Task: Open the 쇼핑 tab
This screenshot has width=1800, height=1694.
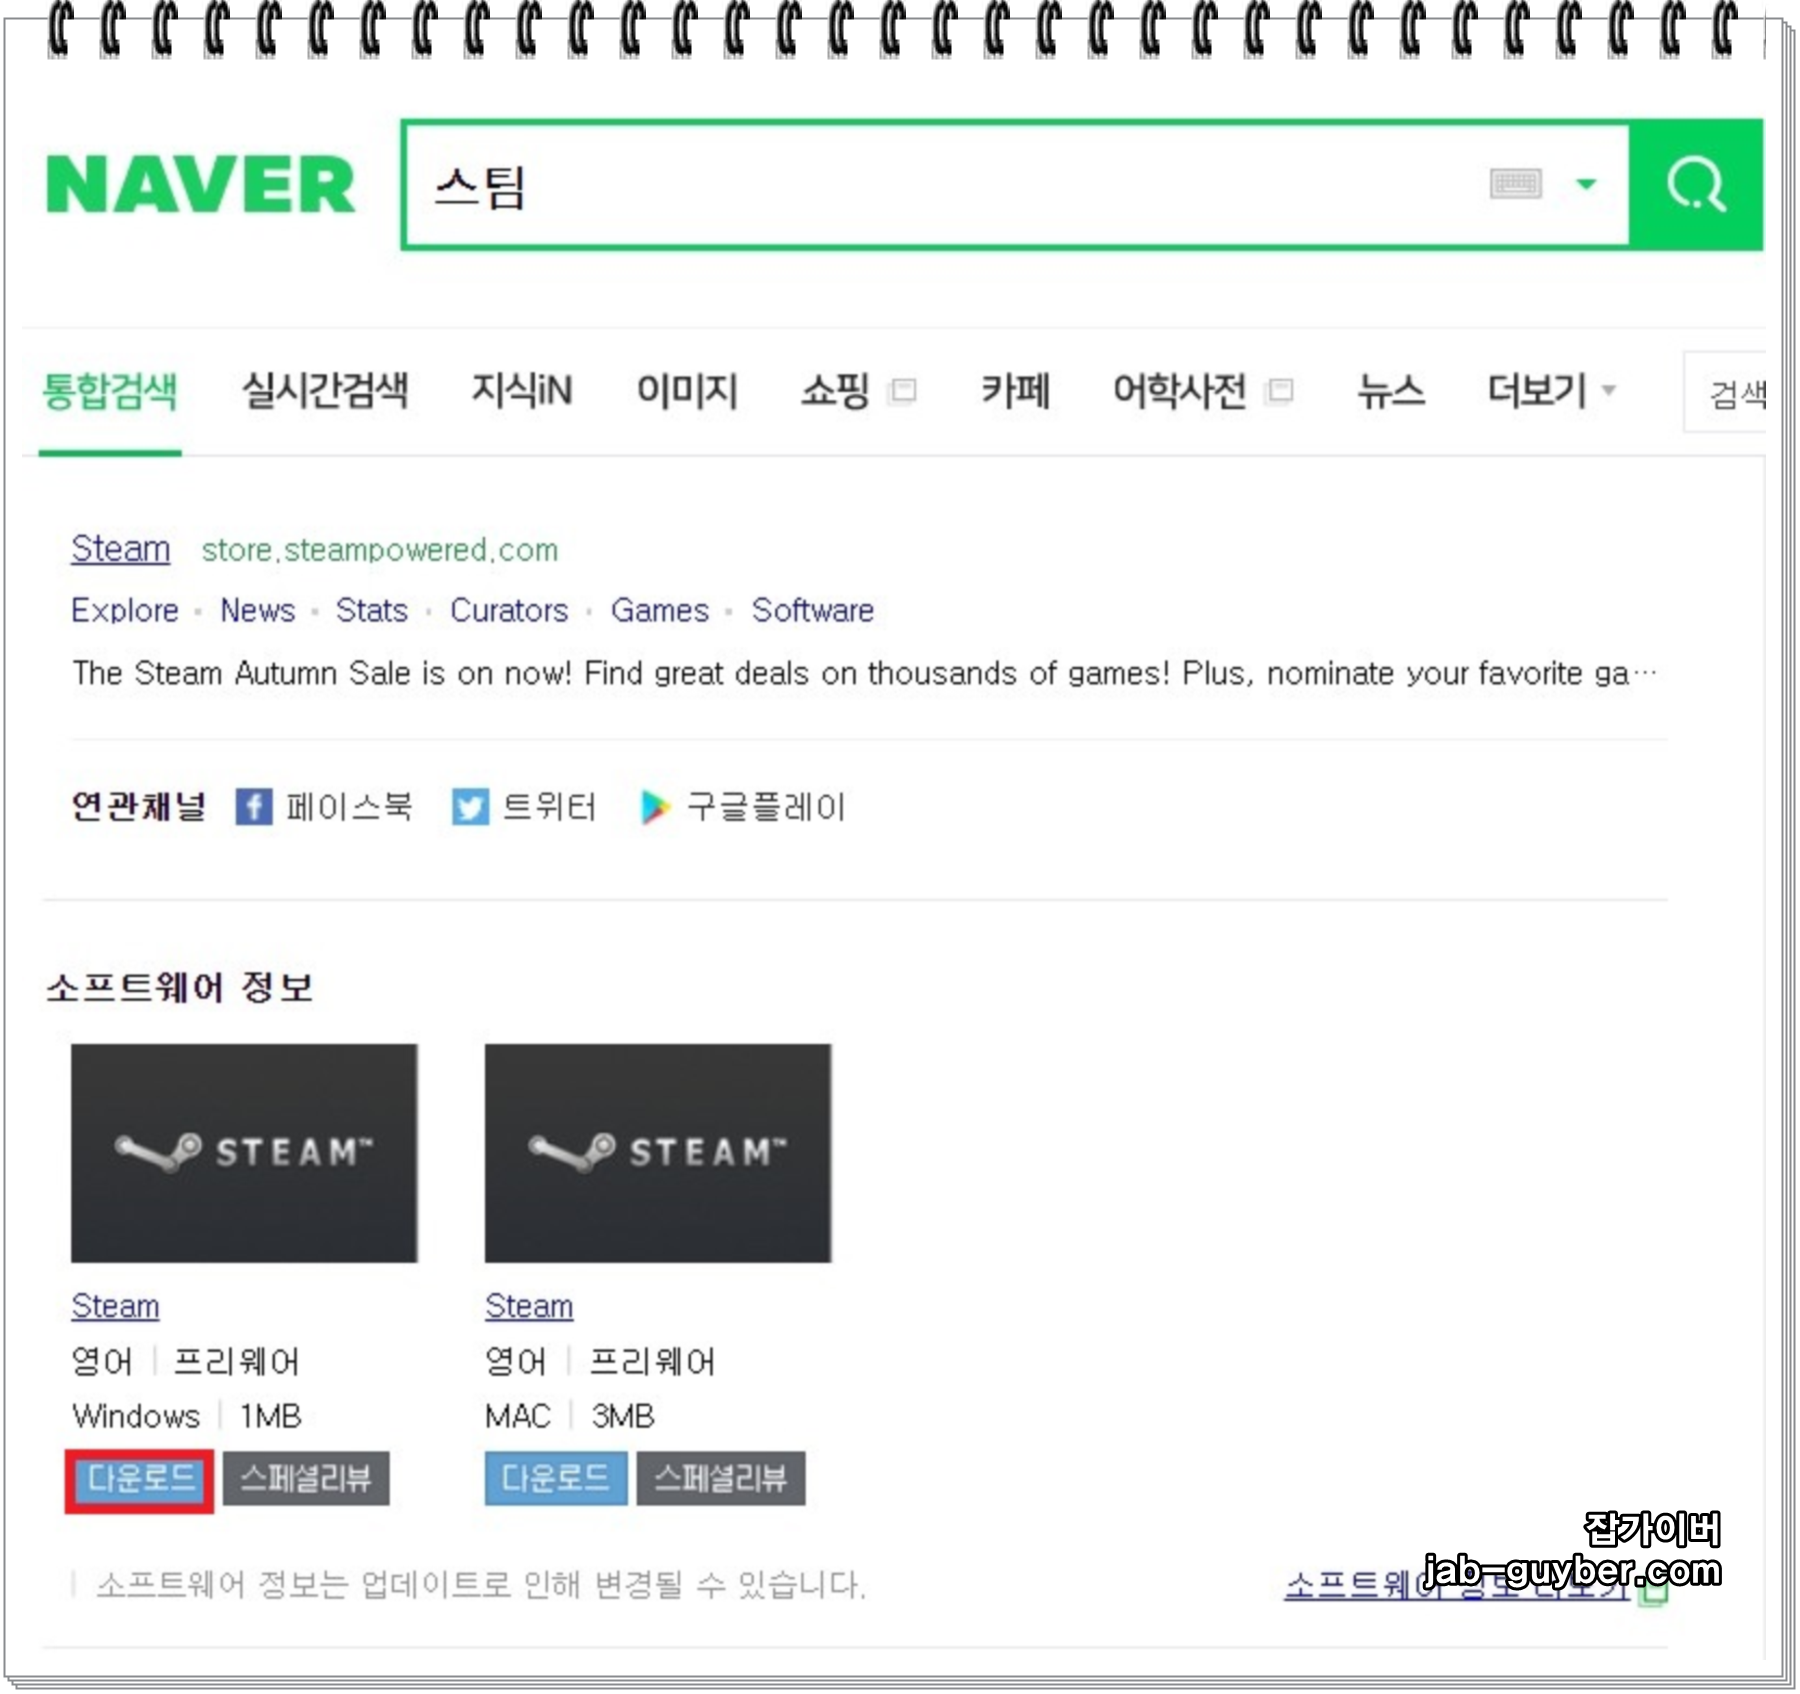Action: [835, 390]
